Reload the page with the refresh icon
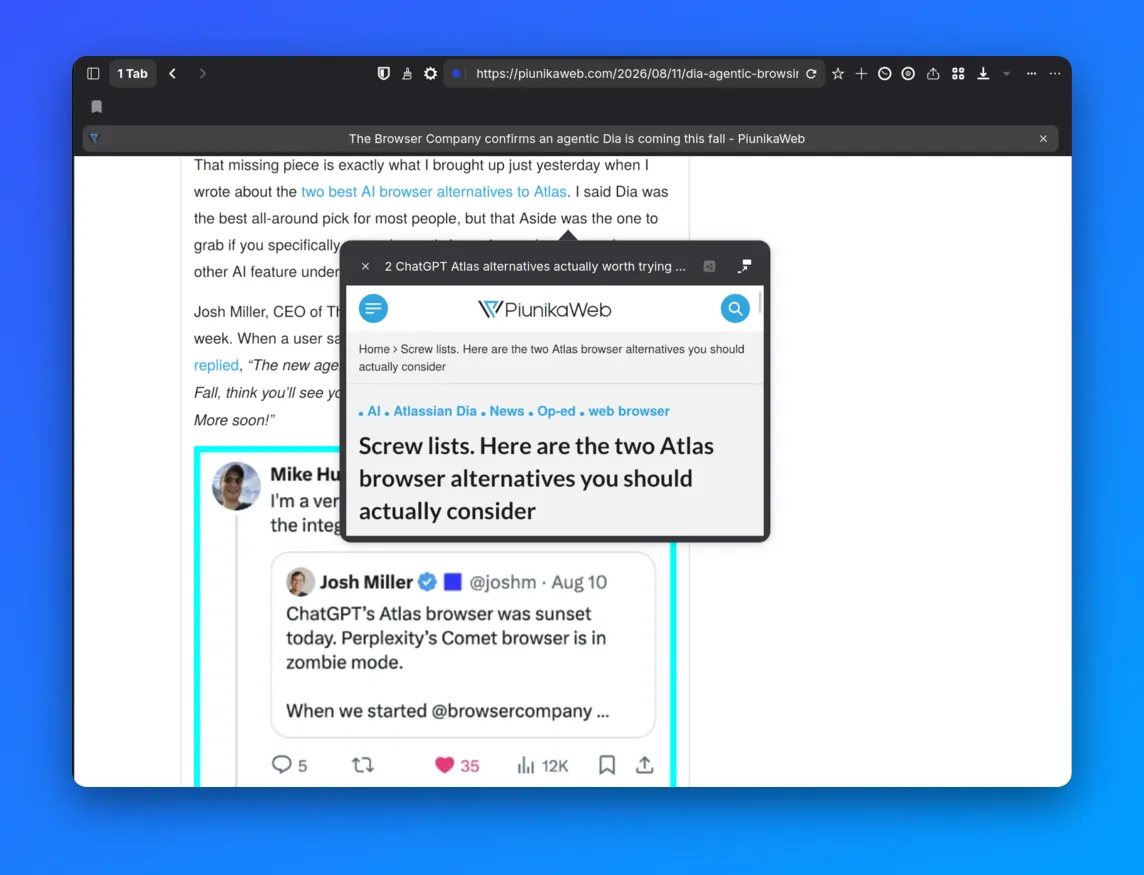This screenshot has width=1144, height=875. pyautogui.click(x=811, y=74)
